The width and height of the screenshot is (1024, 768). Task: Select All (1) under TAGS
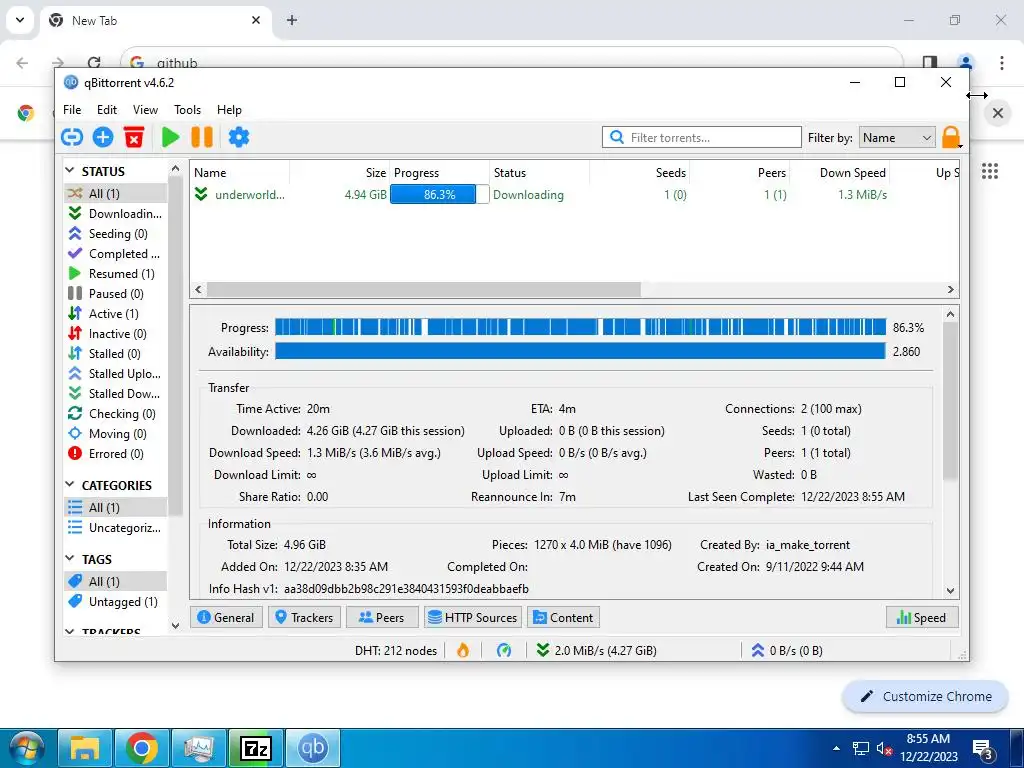click(115, 581)
